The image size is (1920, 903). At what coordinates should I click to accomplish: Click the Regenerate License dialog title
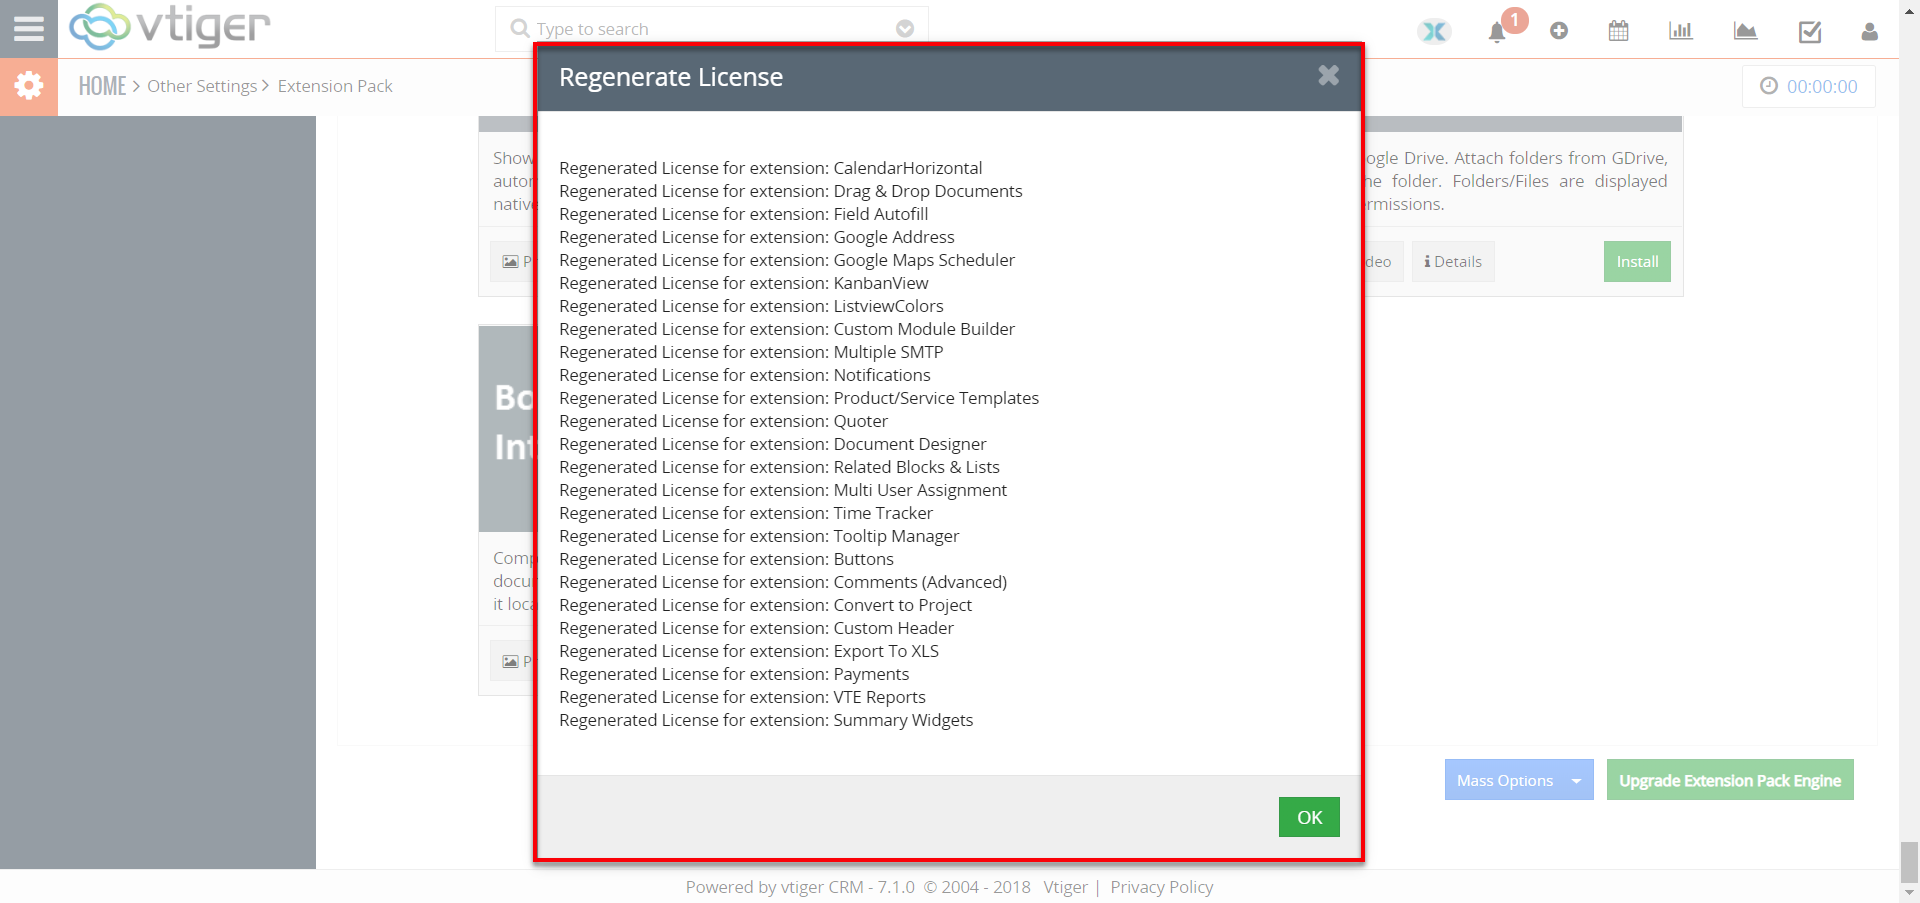click(671, 77)
